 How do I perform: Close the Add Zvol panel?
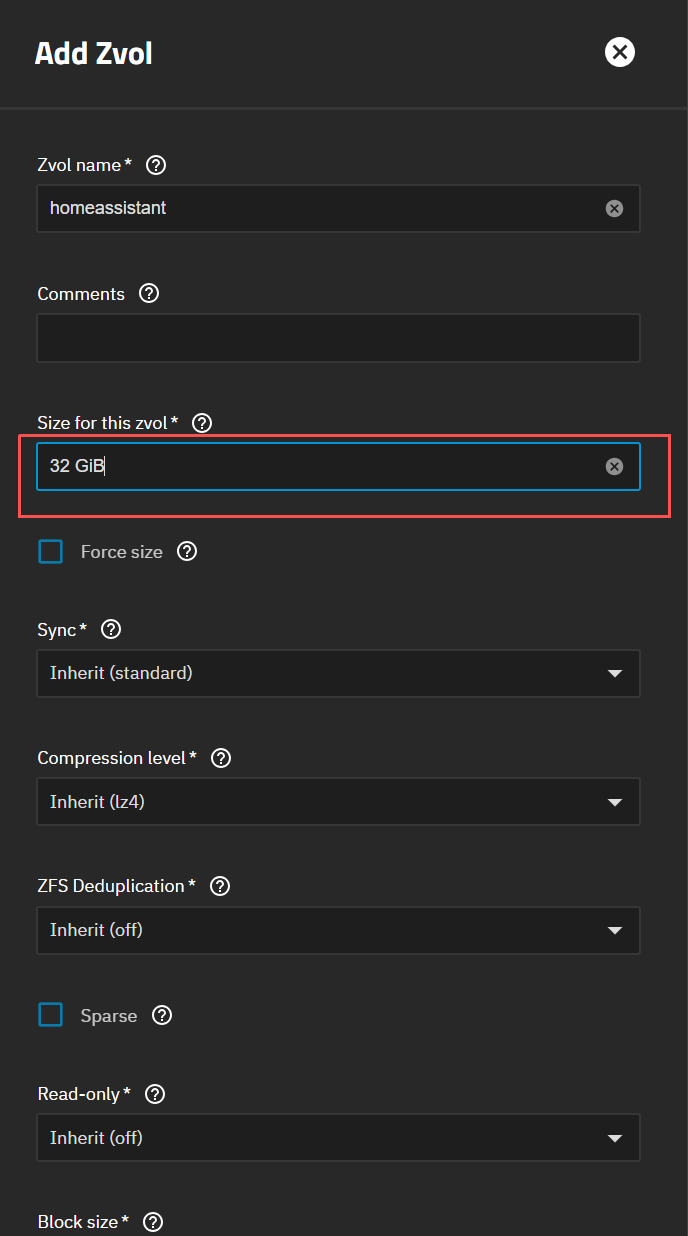tap(620, 52)
